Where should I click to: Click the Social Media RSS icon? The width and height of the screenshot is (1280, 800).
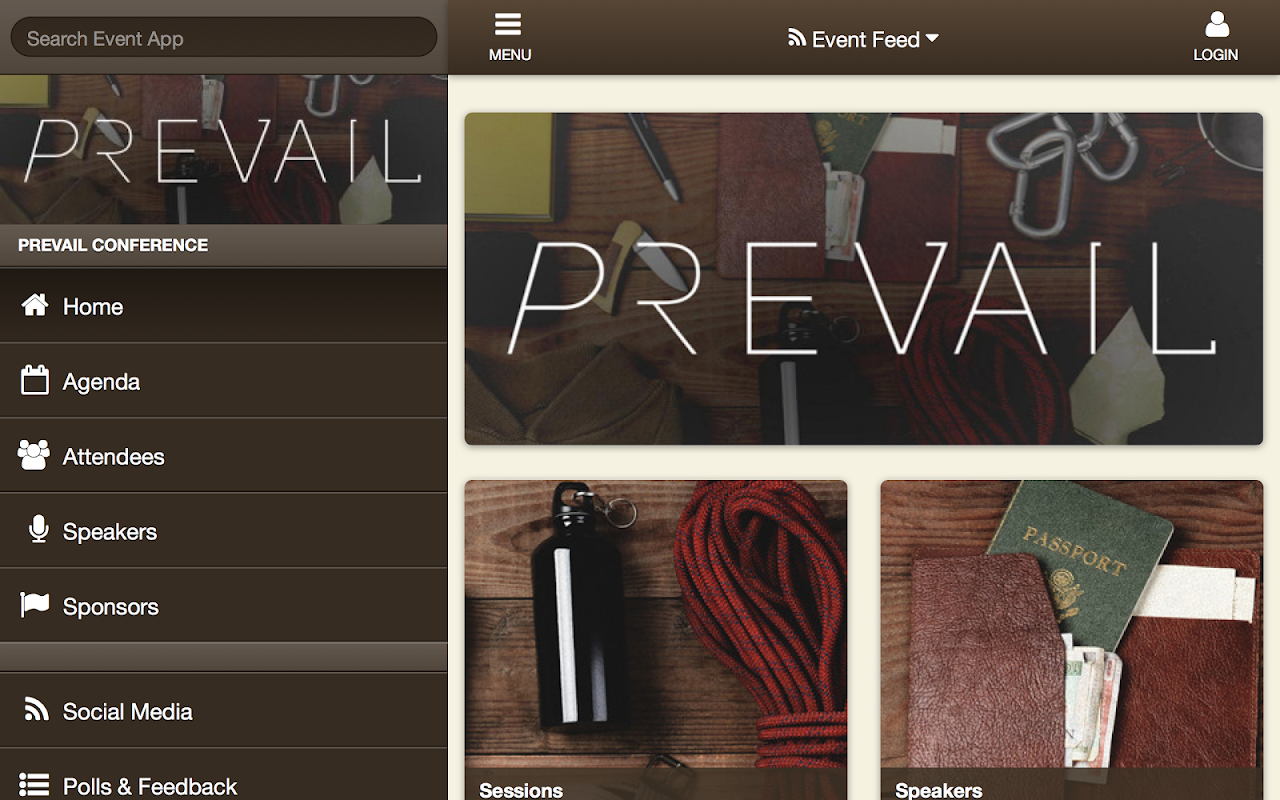[36, 710]
